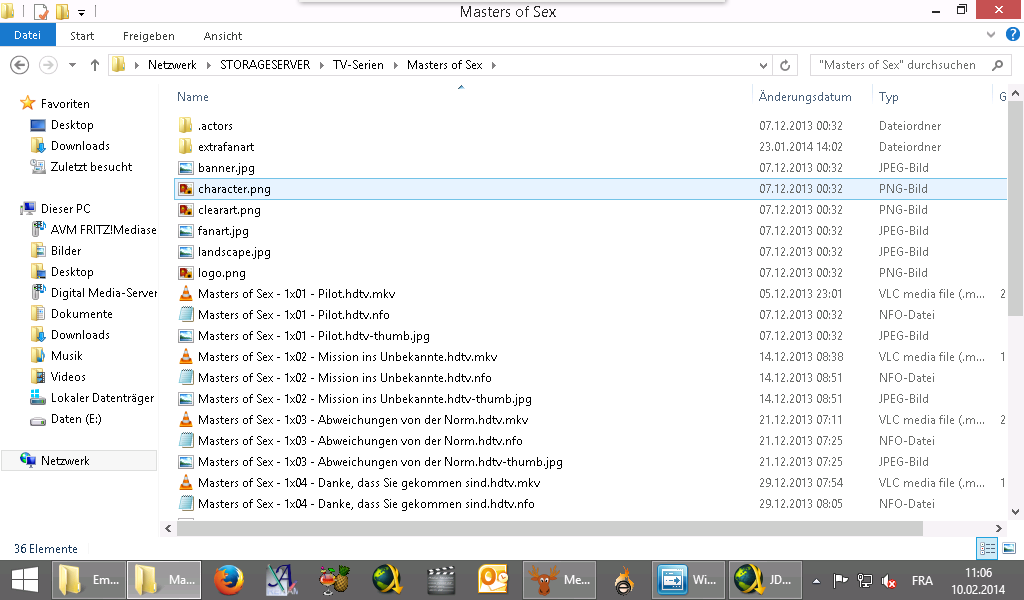Expand the arrow after Masters of Sex breadcrumb
Viewport: 1024px width, 600px height.
494,65
